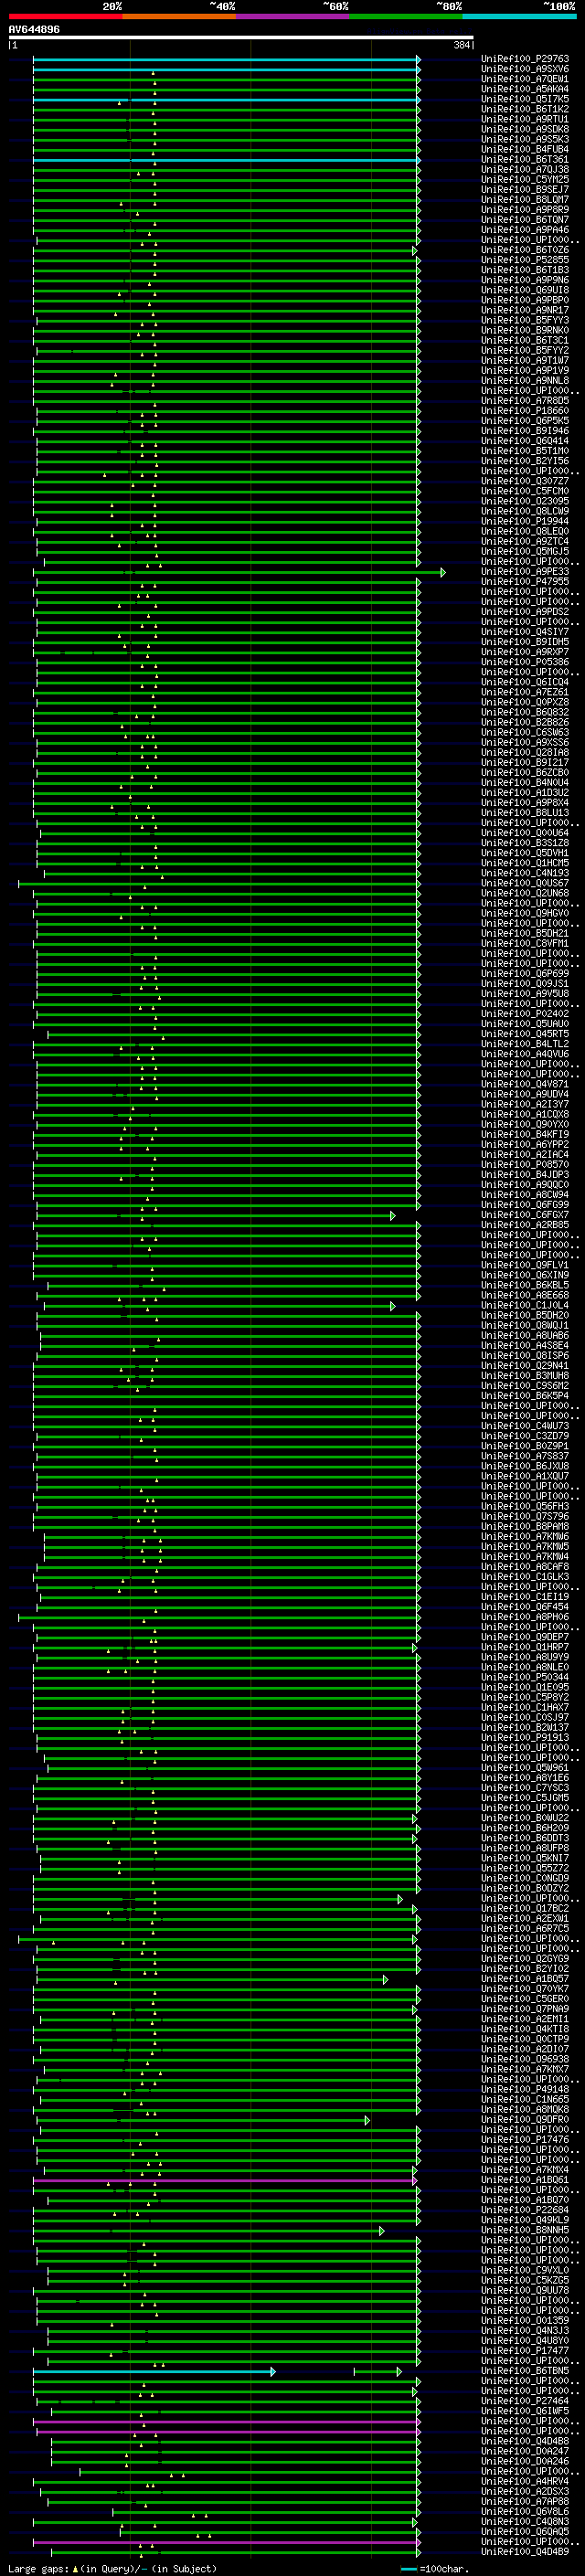The width and height of the screenshot is (585, 2576).
Task: Click the ruler end value 384
Action: (462, 45)
